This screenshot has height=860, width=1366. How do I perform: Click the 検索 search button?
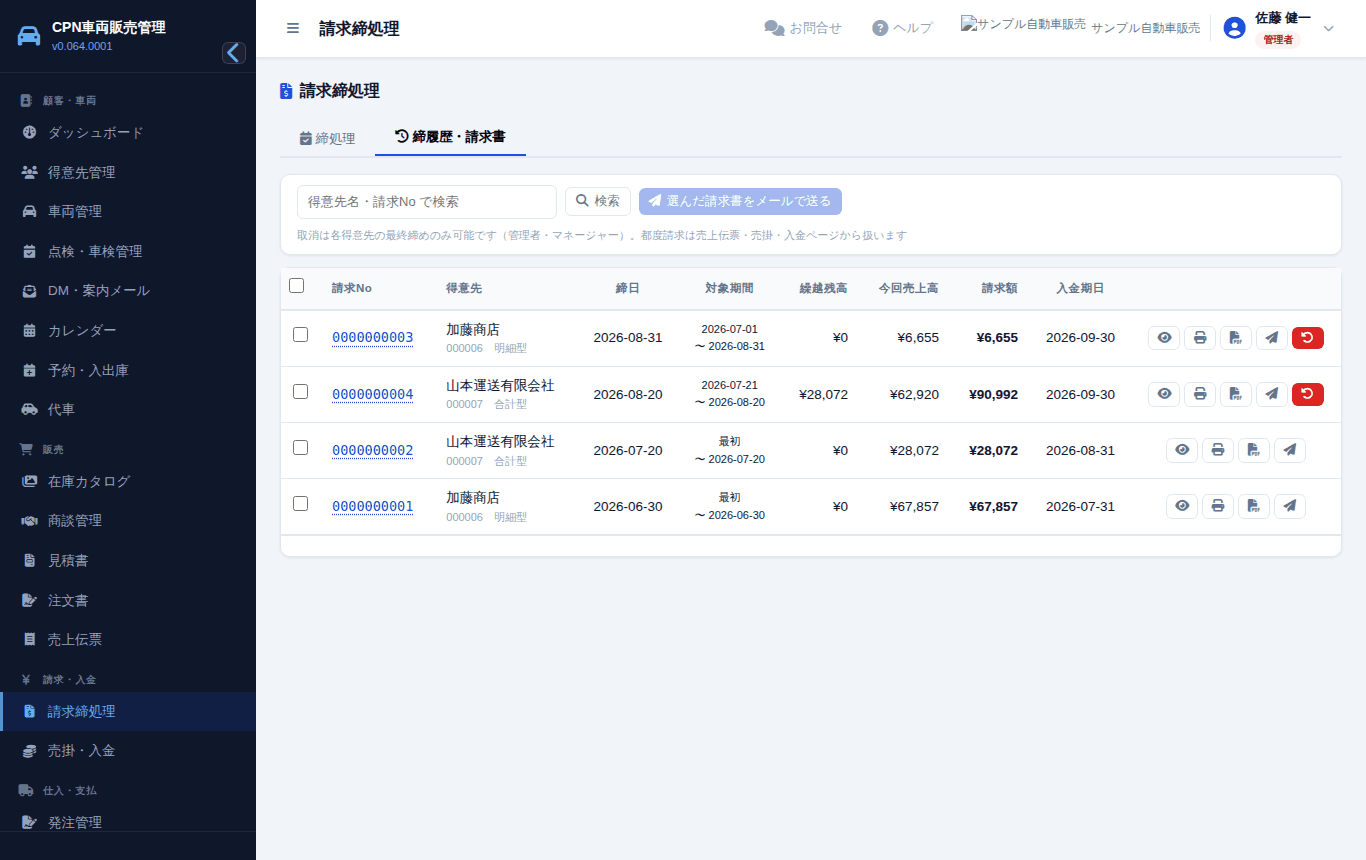pos(598,201)
